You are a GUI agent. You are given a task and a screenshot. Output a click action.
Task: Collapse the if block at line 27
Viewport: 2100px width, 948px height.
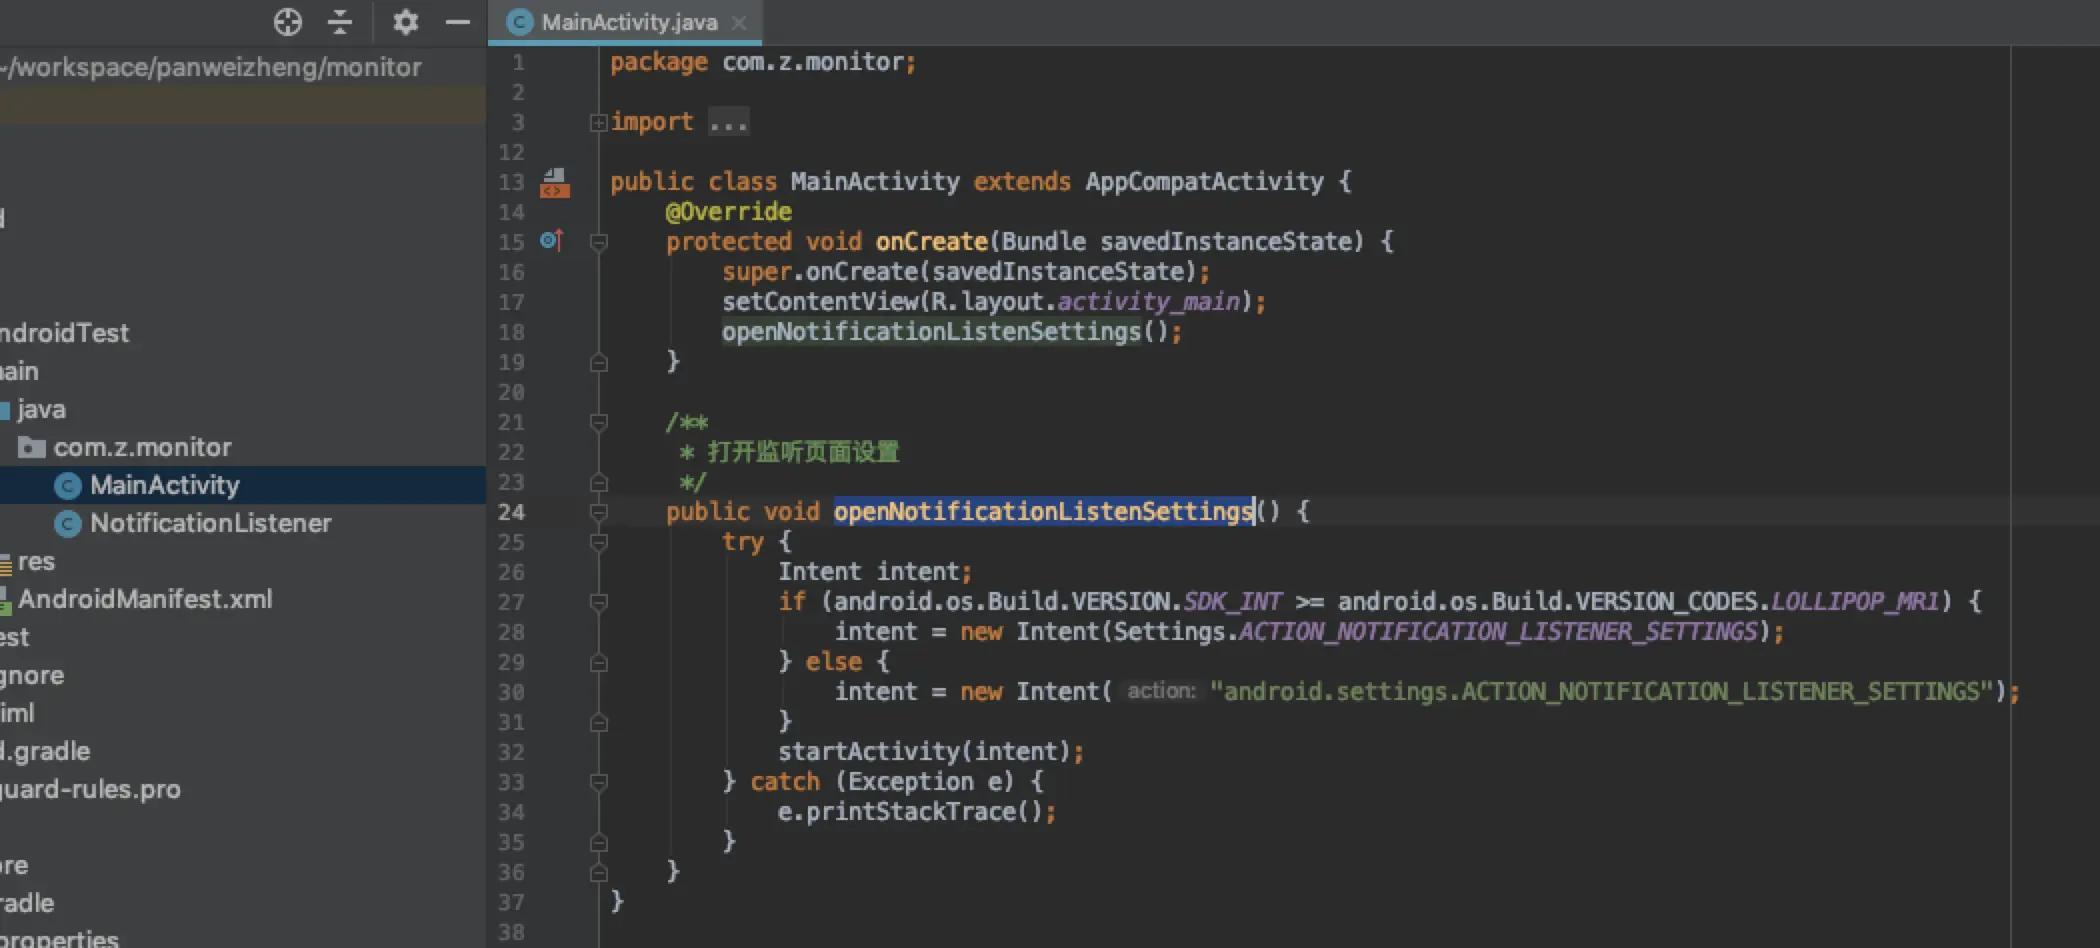pyautogui.click(x=598, y=602)
